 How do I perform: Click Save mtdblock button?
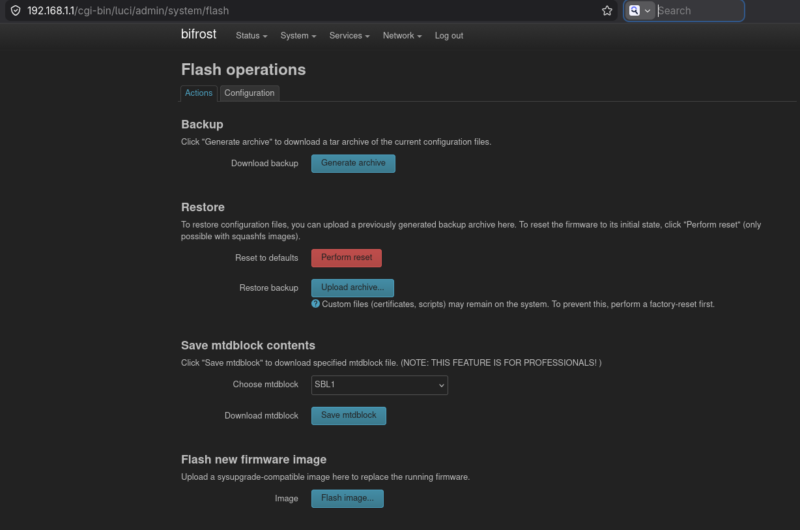click(348, 416)
